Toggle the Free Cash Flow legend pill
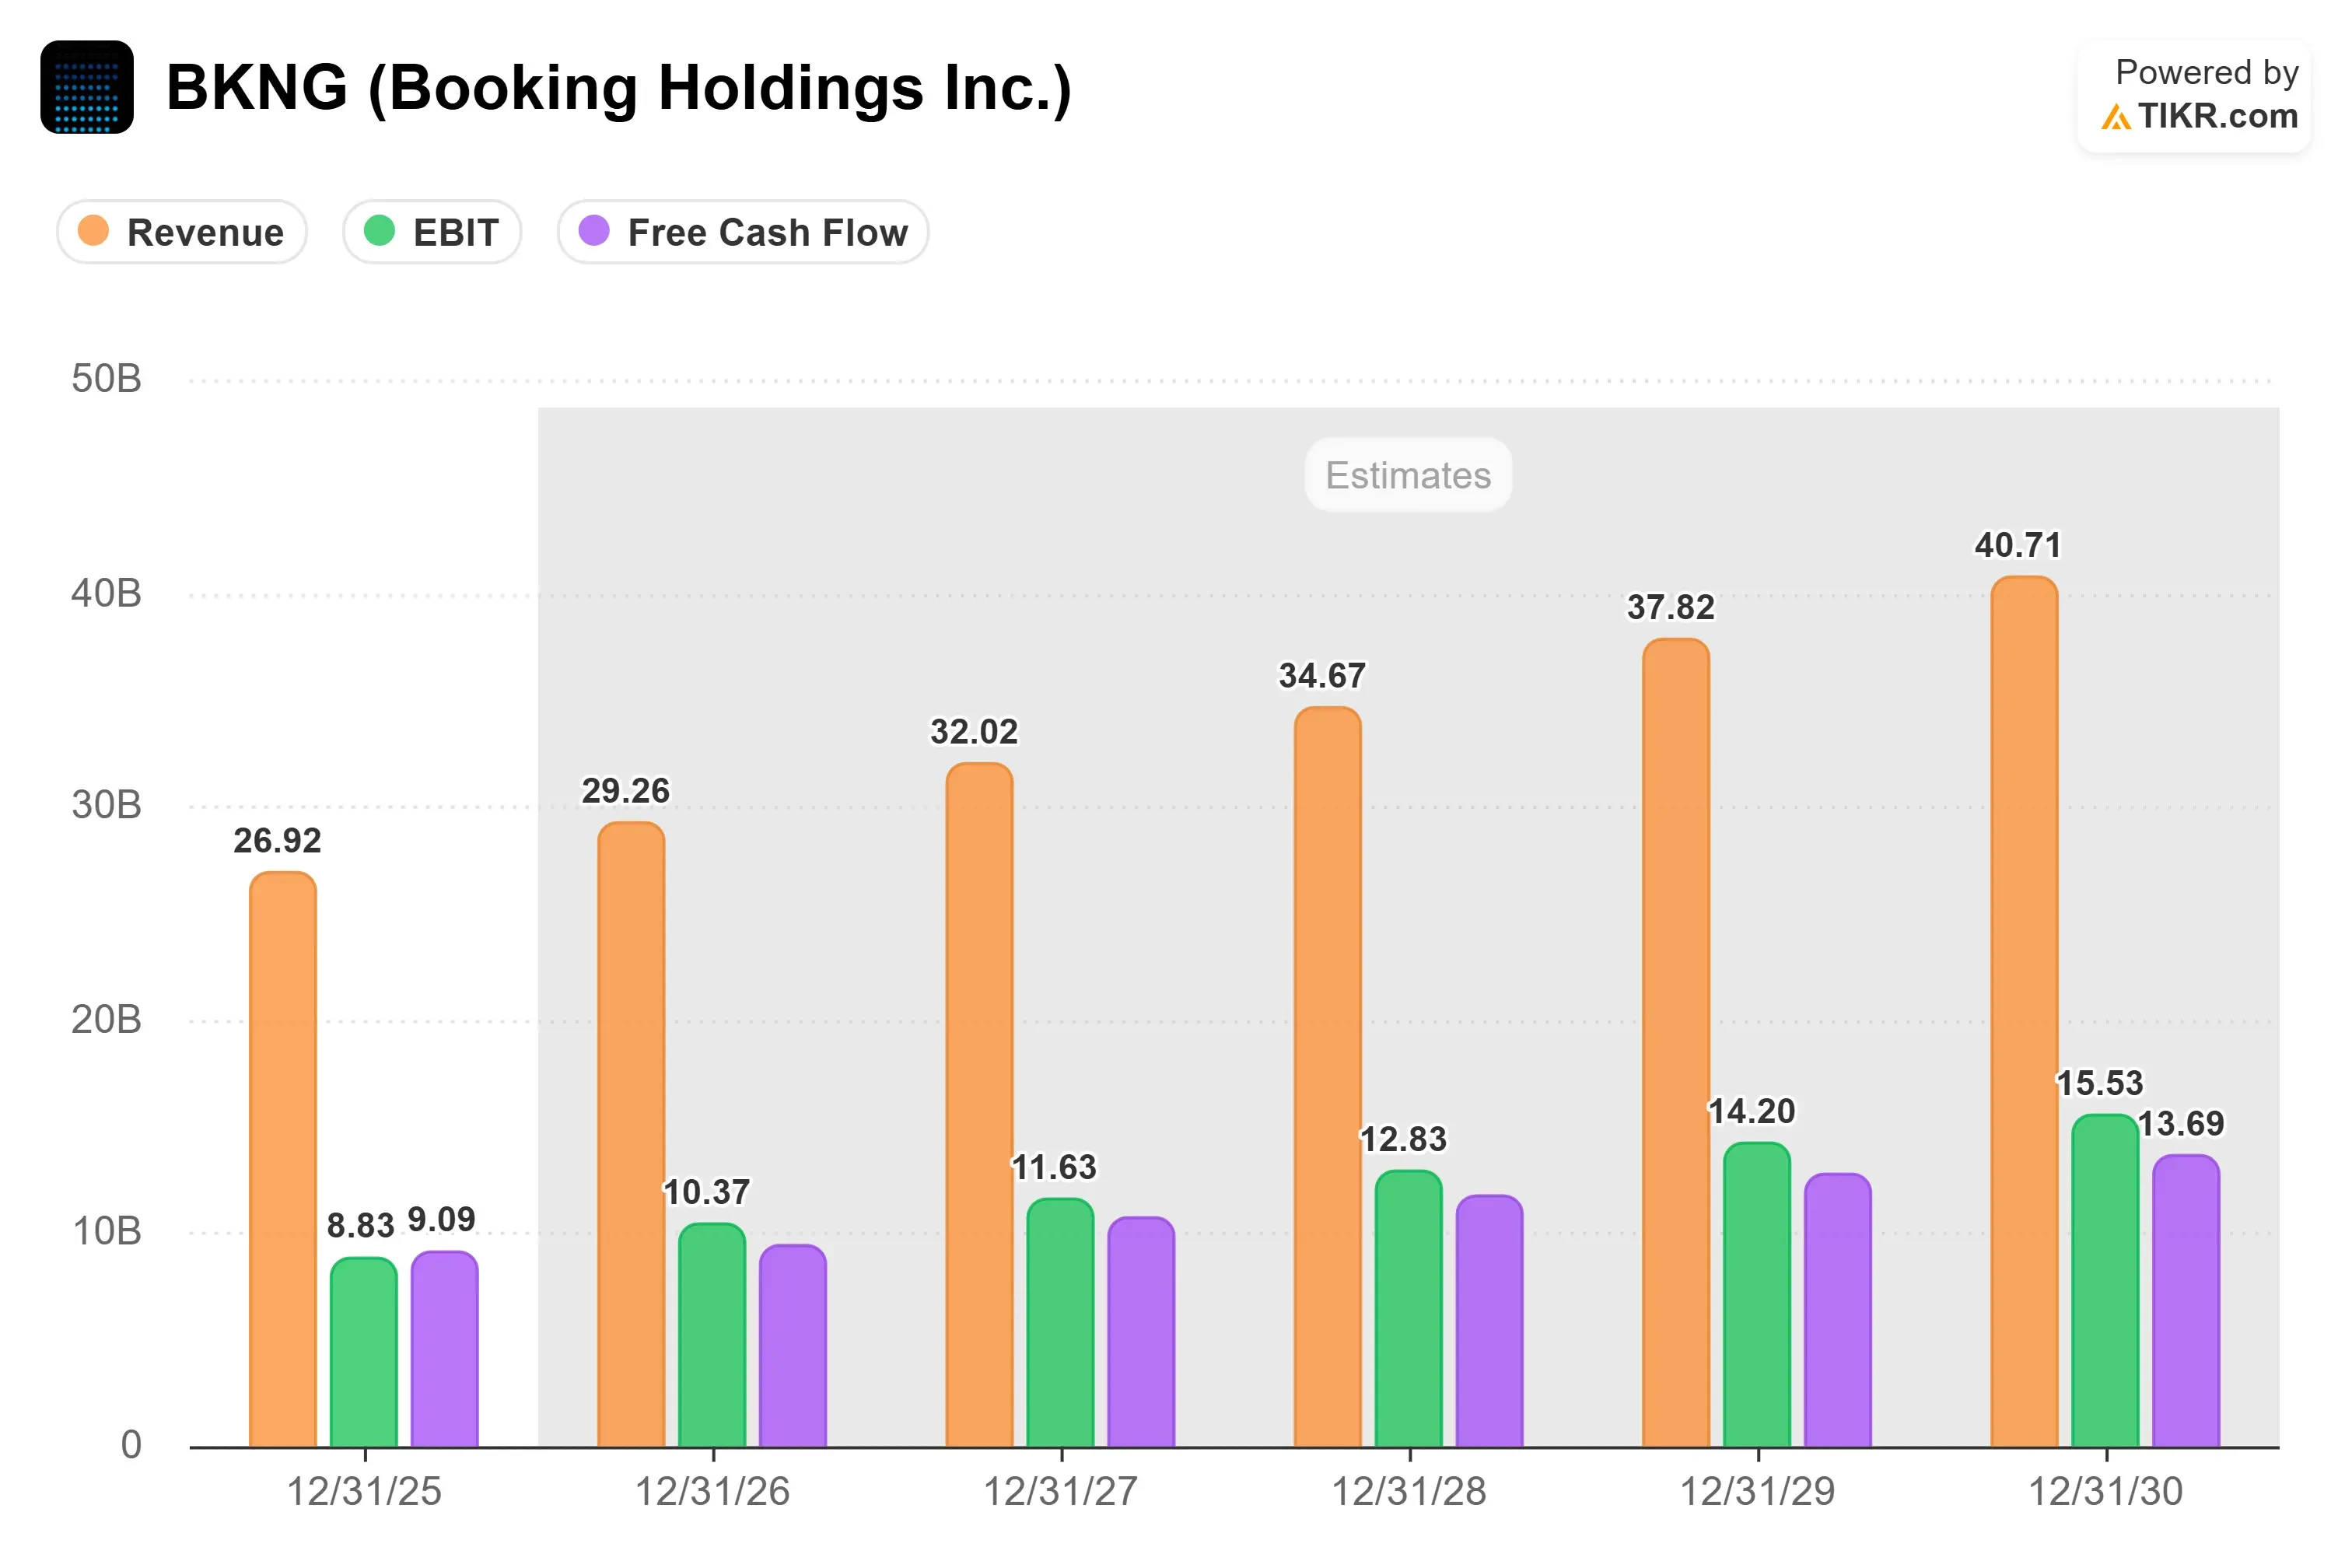 [x=743, y=232]
